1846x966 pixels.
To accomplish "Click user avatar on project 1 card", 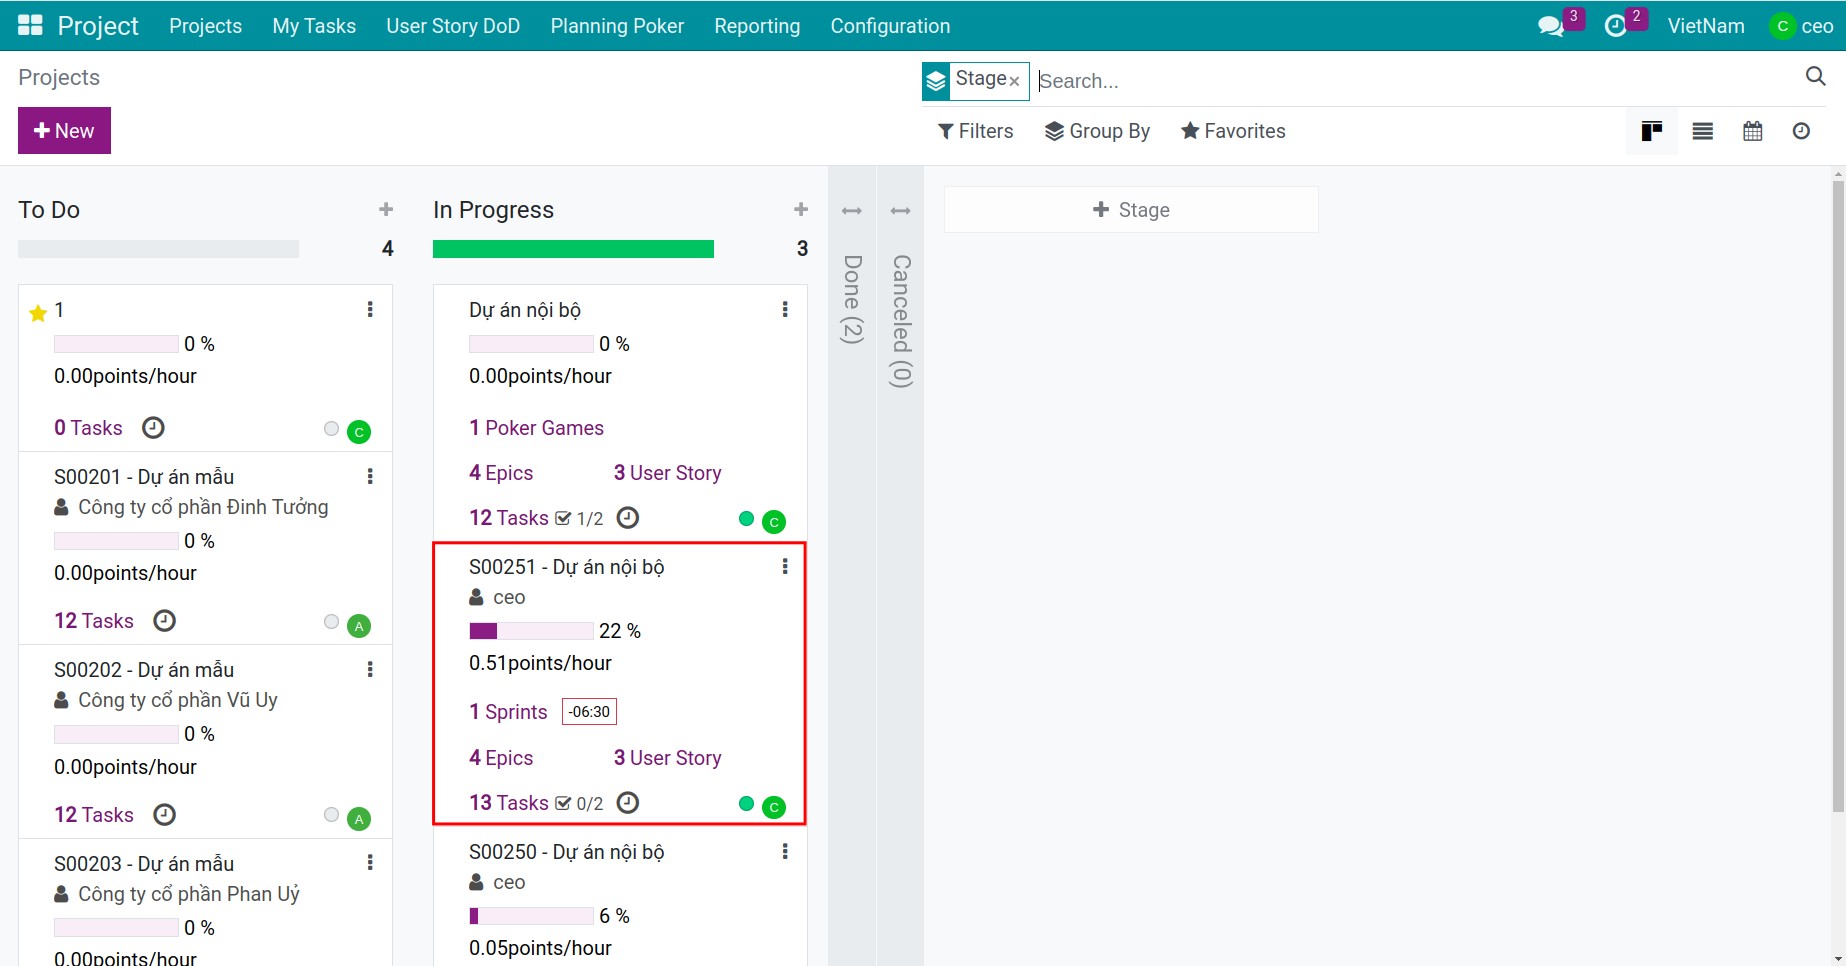I will click(x=359, y=432).
